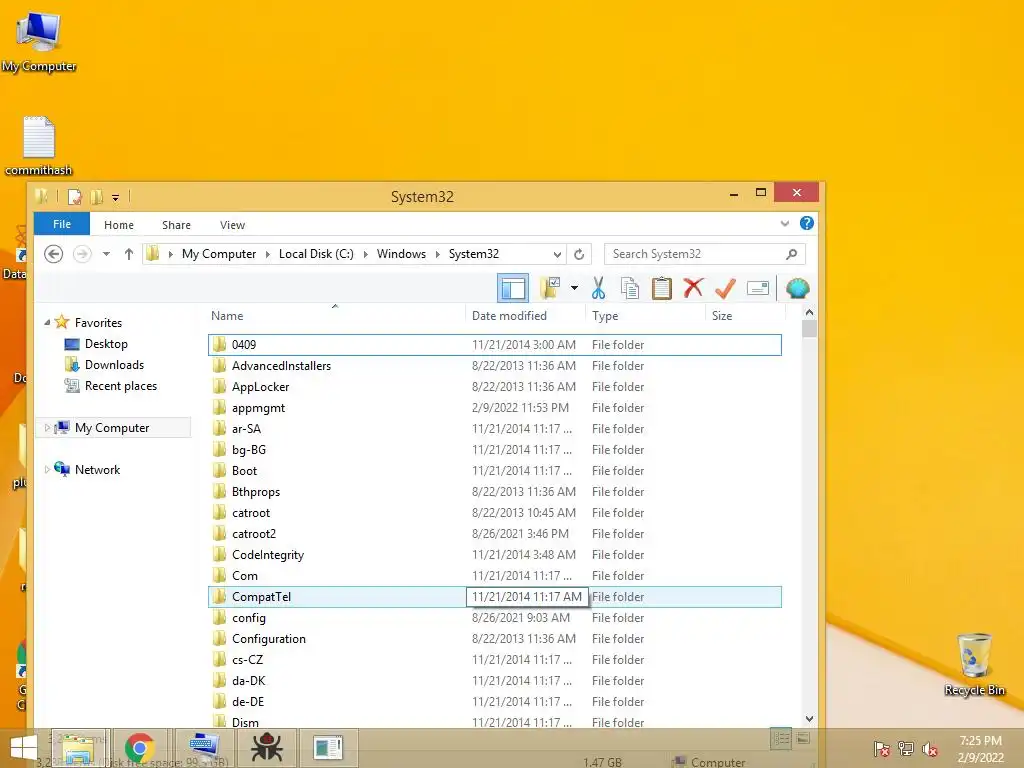Switch to details view in status bar
Viewport: 1024px width, 768px height.
tap(781, 739)
